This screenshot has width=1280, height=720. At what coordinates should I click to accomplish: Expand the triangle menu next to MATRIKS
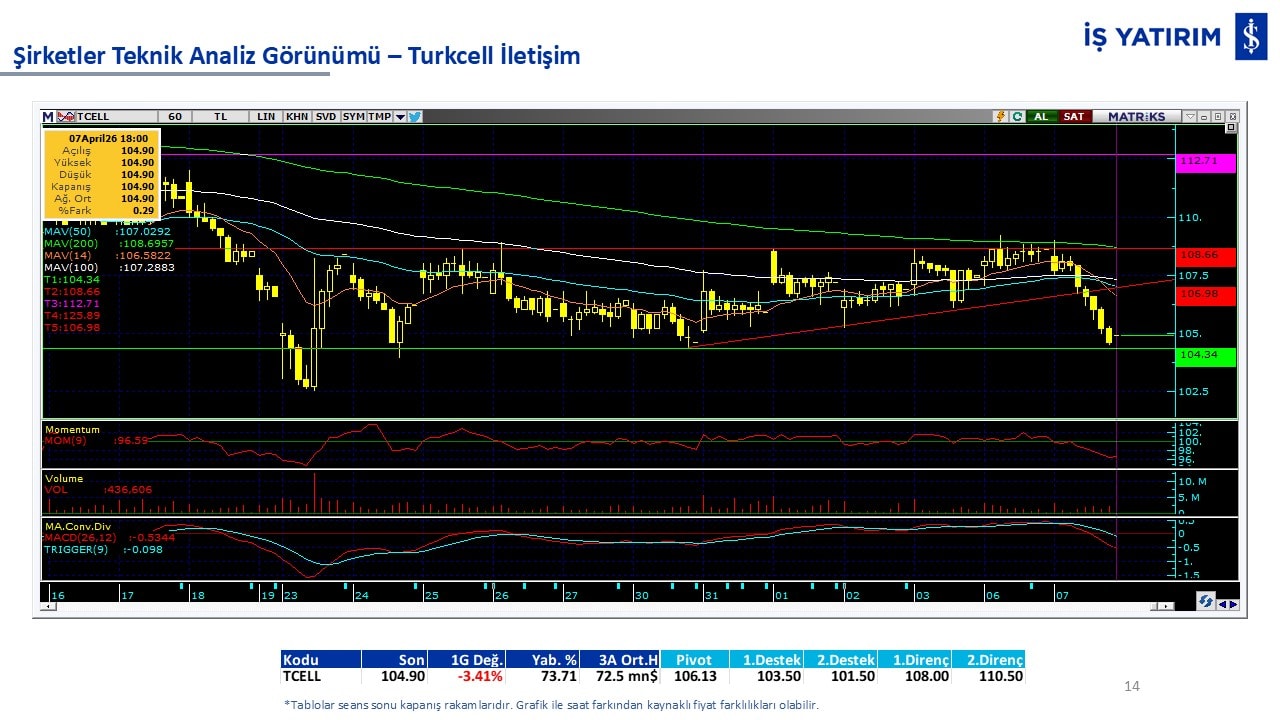click(x=1189, y=117)
